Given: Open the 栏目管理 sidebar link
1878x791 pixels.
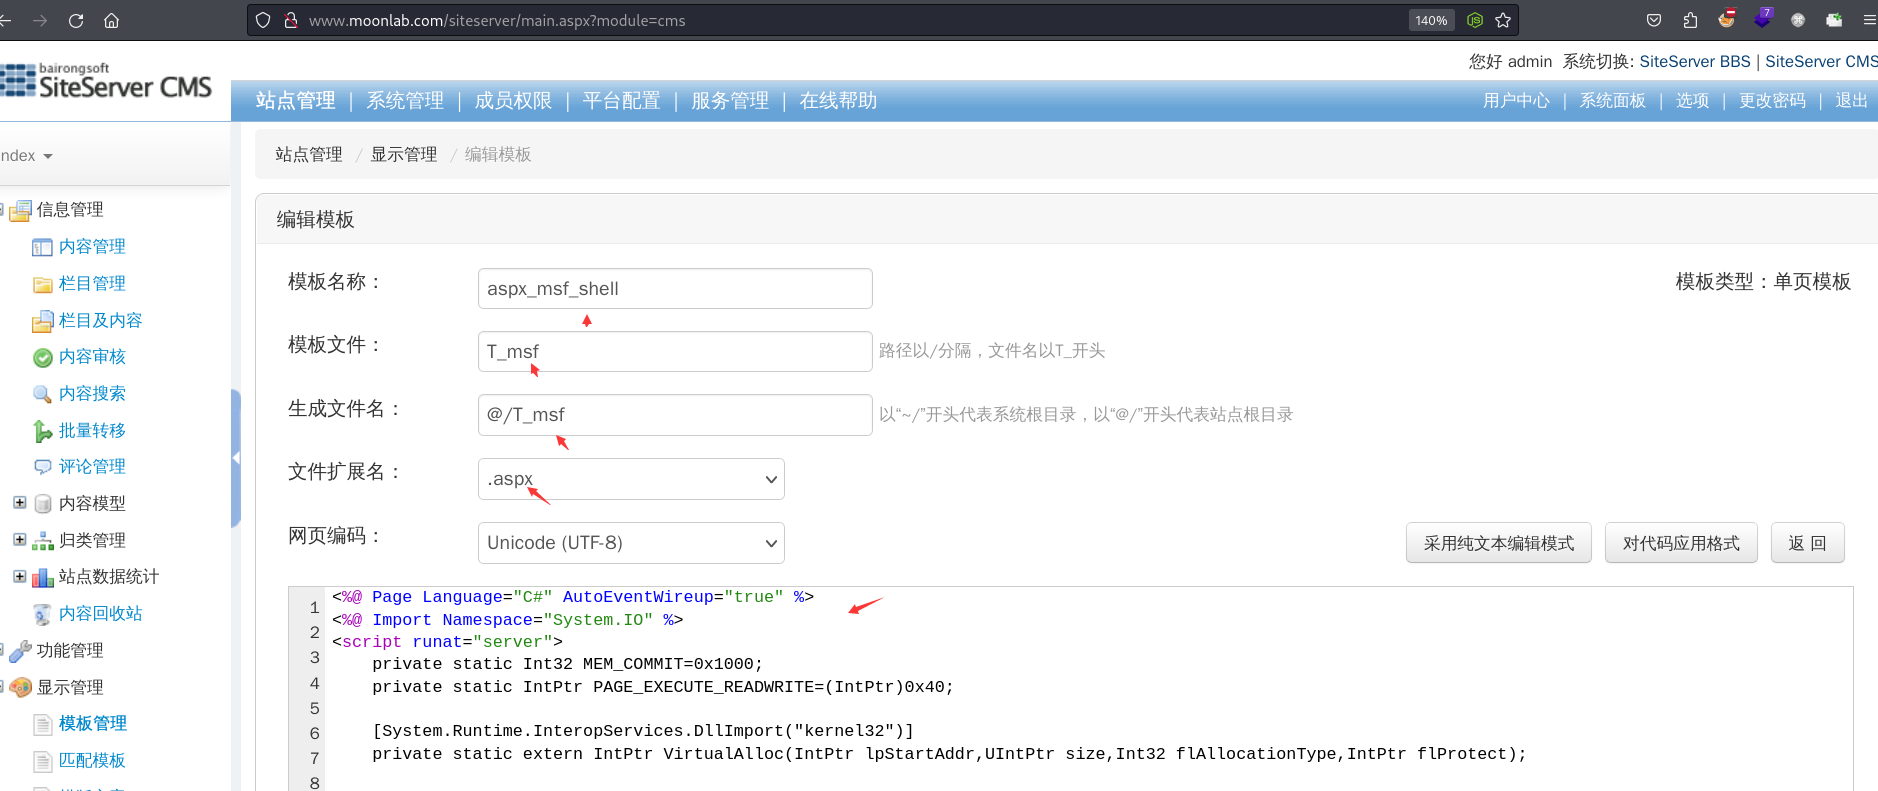Looking at the screenshot, I should [x=92, y=284].
